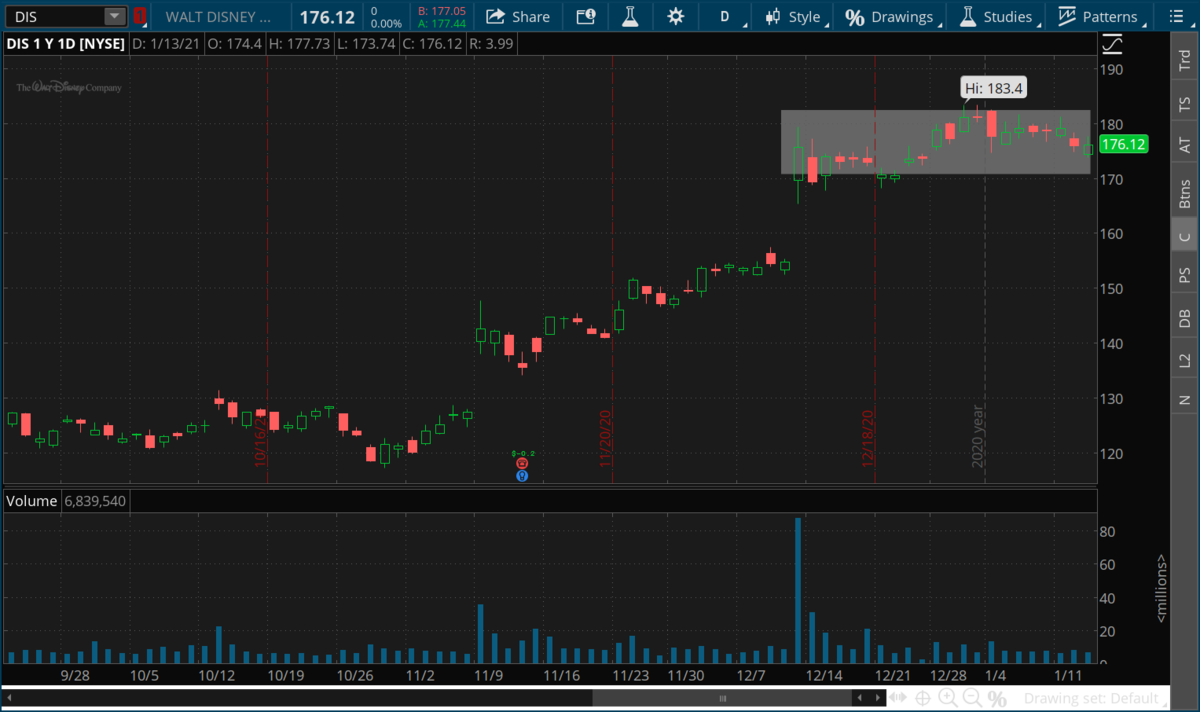Change the D aggregation period
Viewport: 1200px width, 712px height.
[725, 16]
